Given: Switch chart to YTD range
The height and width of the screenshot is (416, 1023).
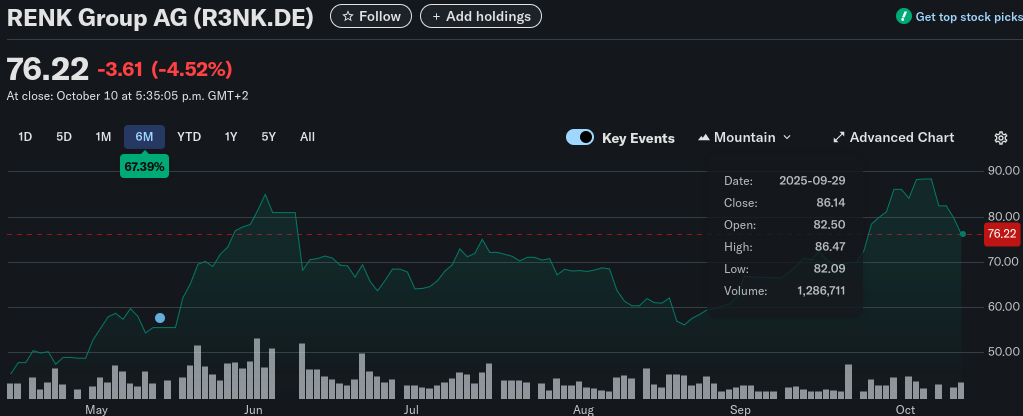Looking at the screenshot, I should [x=189, y=137].
